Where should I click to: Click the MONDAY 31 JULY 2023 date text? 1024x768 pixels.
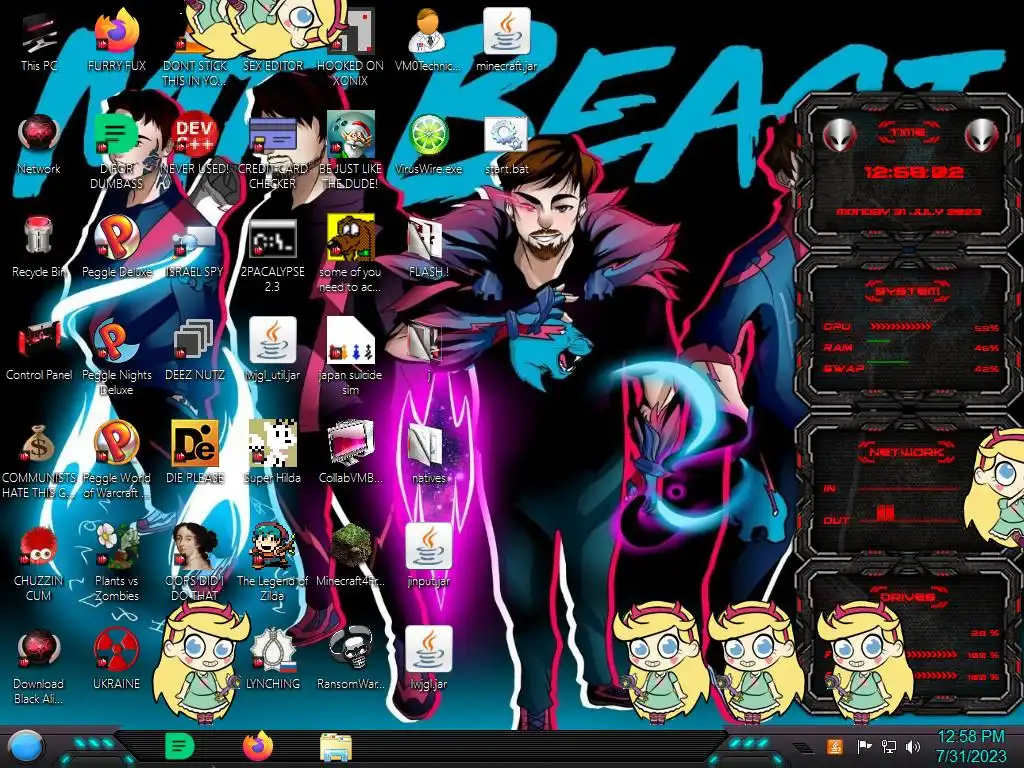(909, 212)
